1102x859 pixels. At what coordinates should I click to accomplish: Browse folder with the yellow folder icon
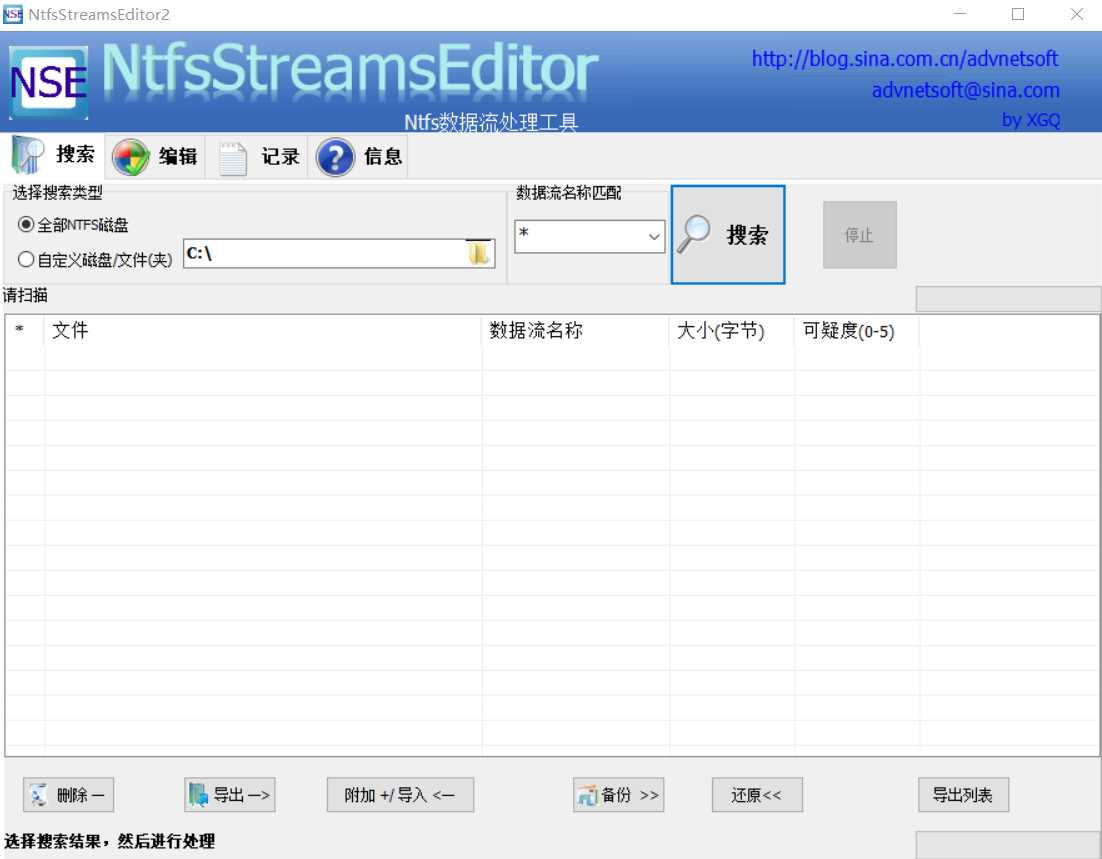[479, 253]
